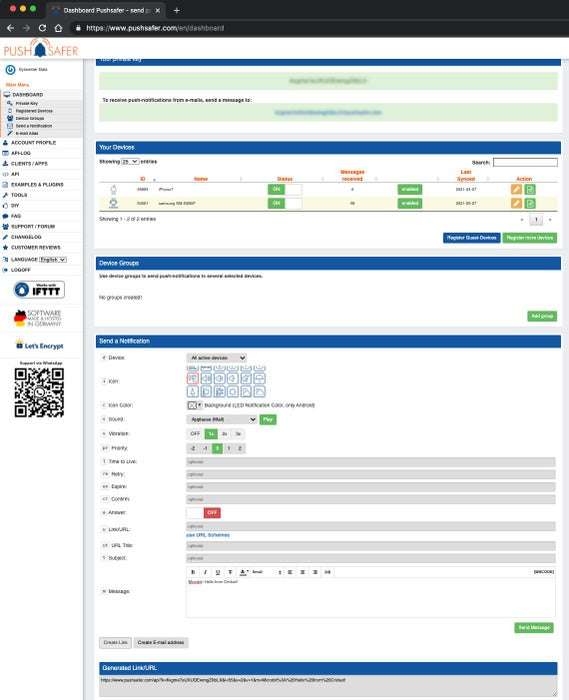The width and height of the screenshot is (569, 700).
Task: Click the Works with IFTTT badge
Action: (x=39, y=290)
